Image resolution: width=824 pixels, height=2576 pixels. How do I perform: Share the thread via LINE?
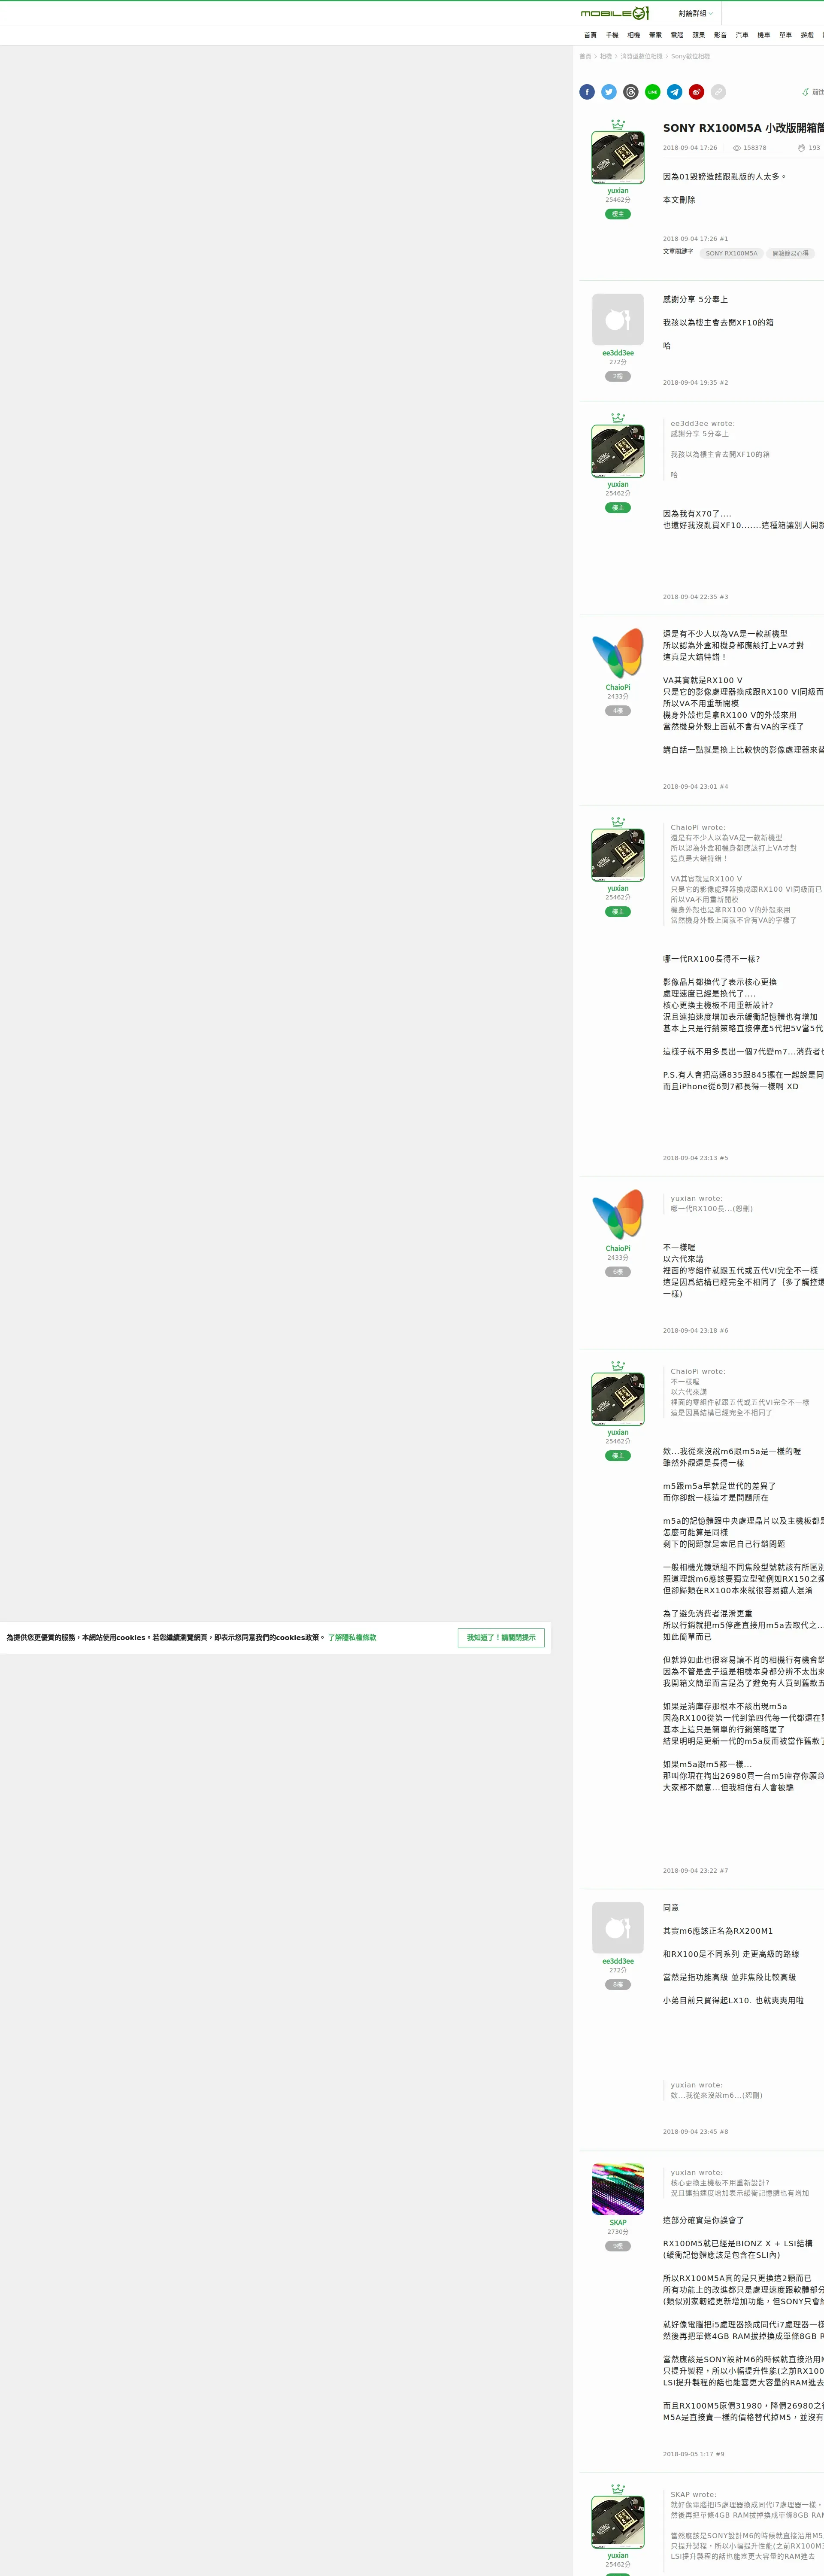coord(653,92)
